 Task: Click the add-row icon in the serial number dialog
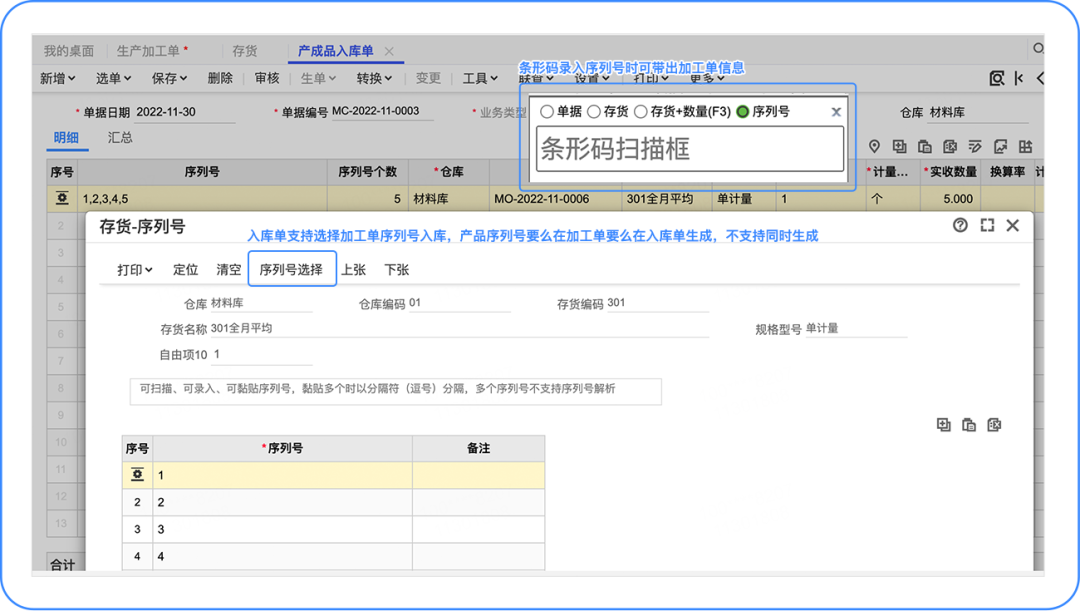(x=943, y=425)
